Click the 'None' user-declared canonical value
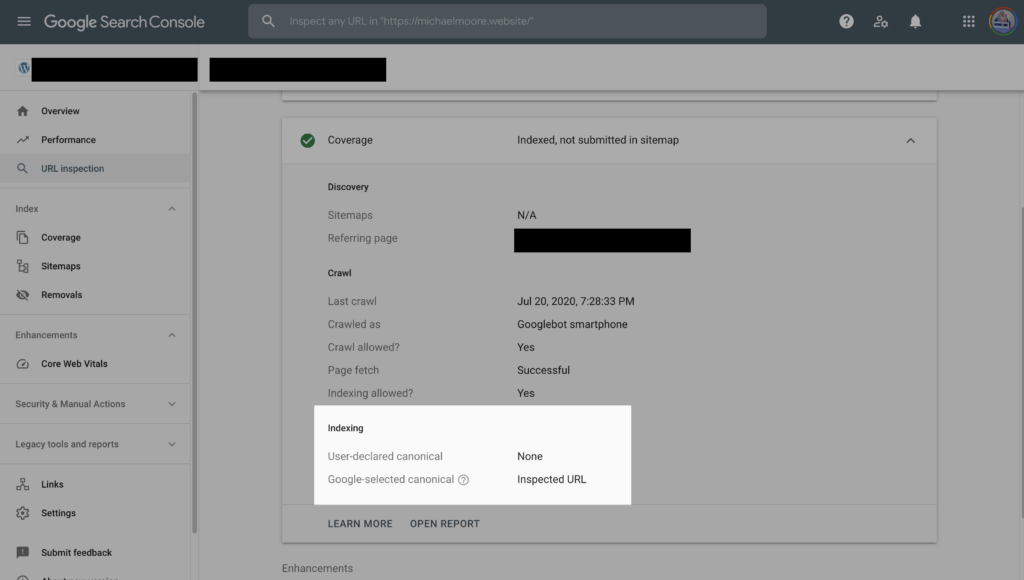 530,457
